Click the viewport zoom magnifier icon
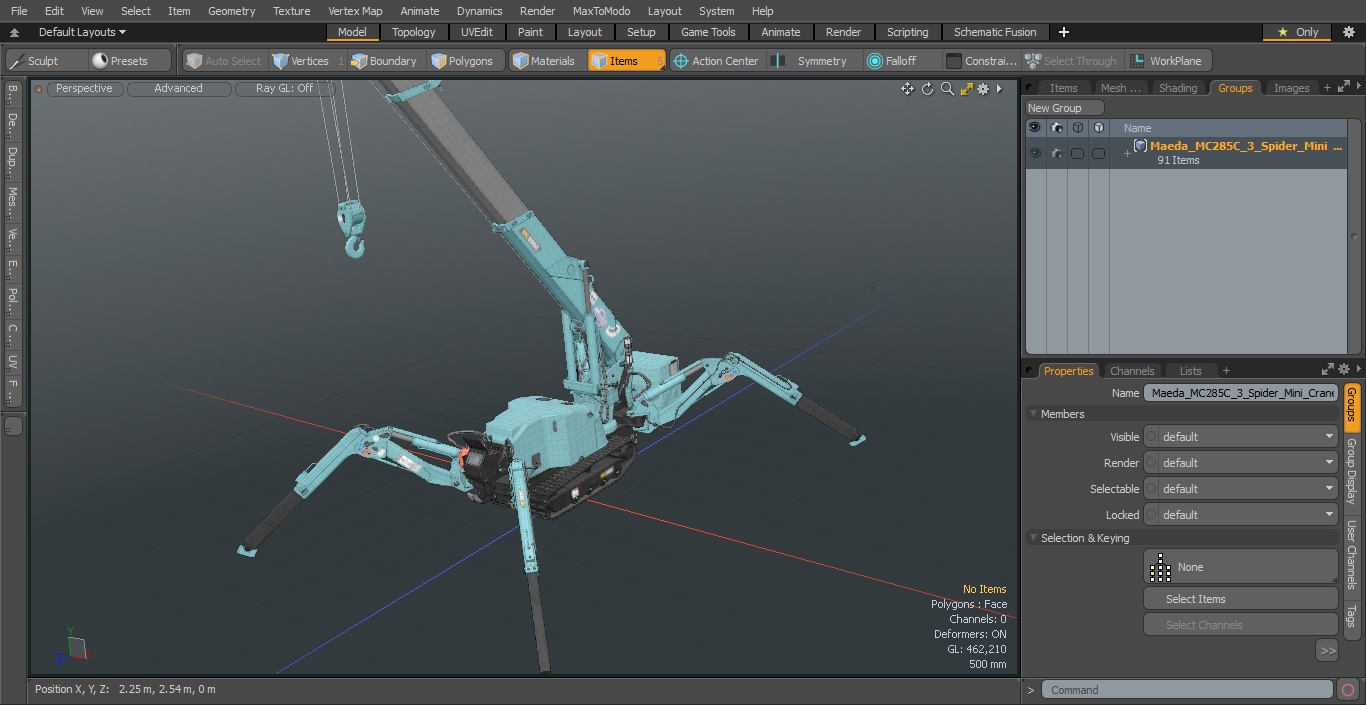 coord(947,89)
